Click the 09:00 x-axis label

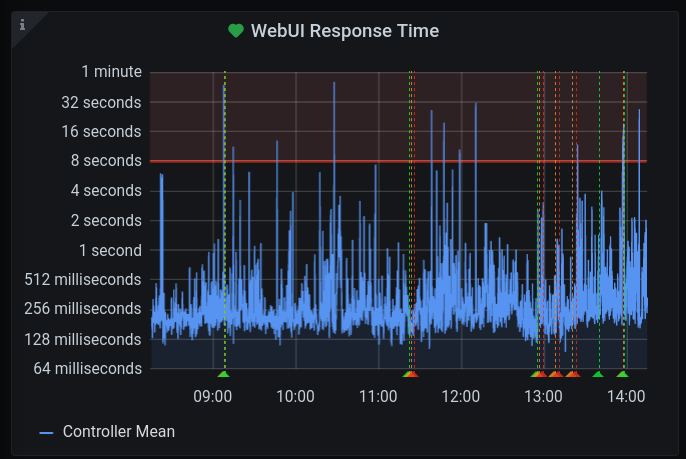click(213, 396)
